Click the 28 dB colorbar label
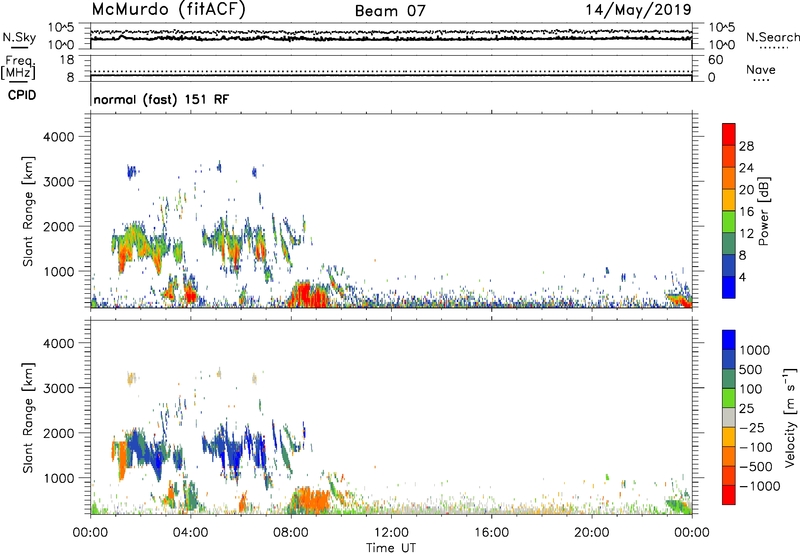The image size is (800, 554). [x=746, y=146]
